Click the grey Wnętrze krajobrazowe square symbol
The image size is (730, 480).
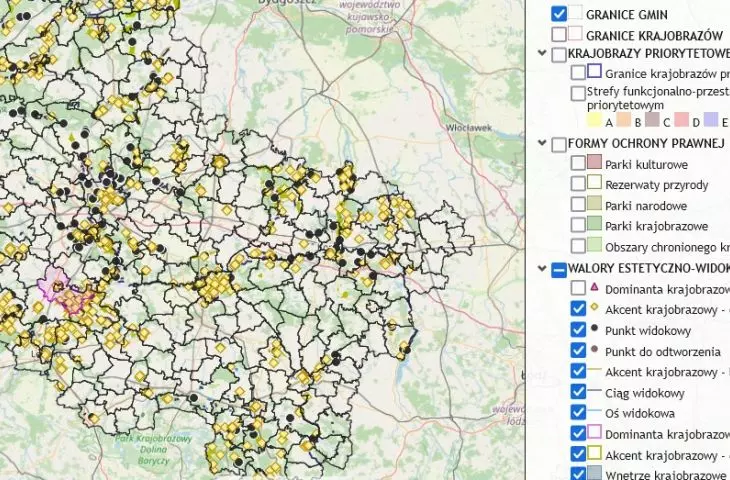594,473
